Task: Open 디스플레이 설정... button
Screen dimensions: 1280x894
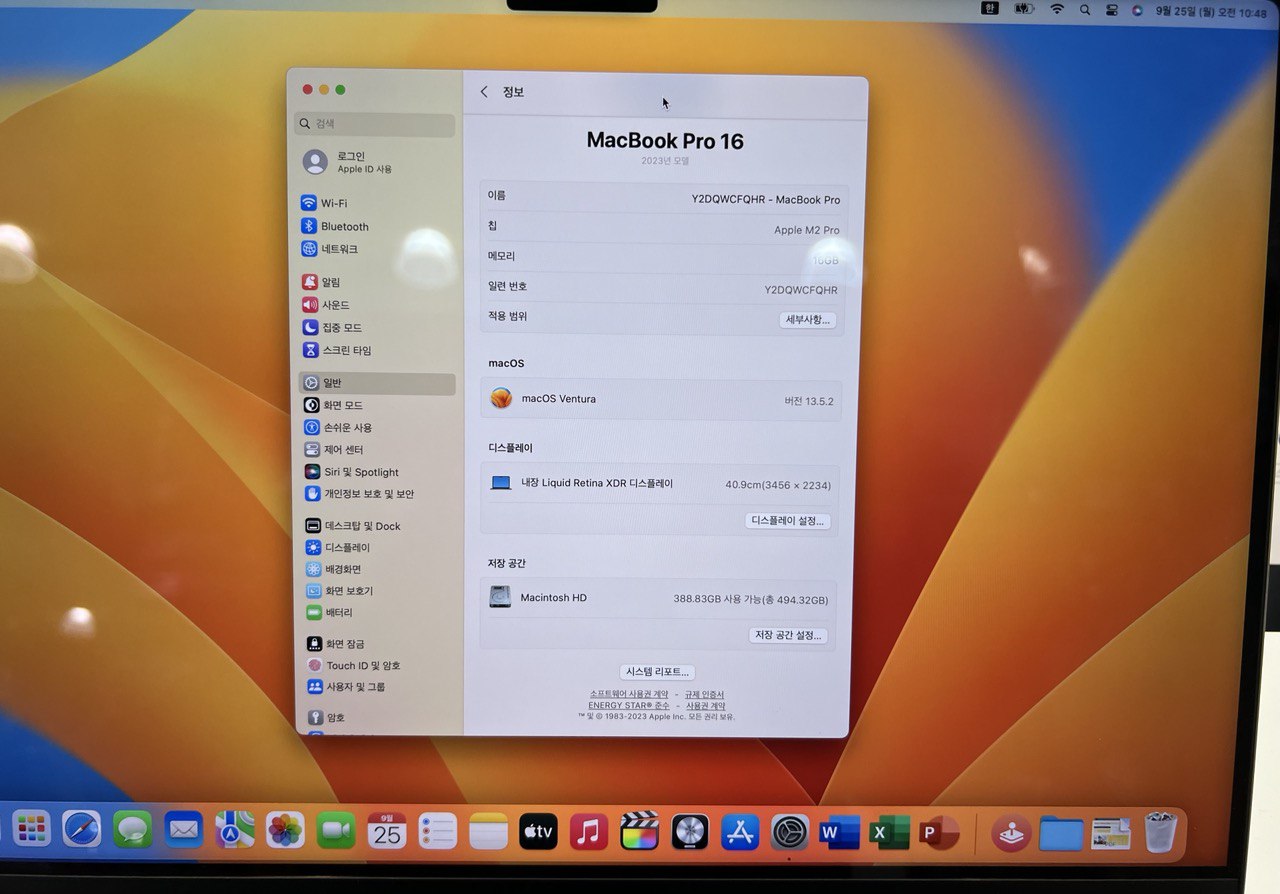Action: tap(788, 521)
